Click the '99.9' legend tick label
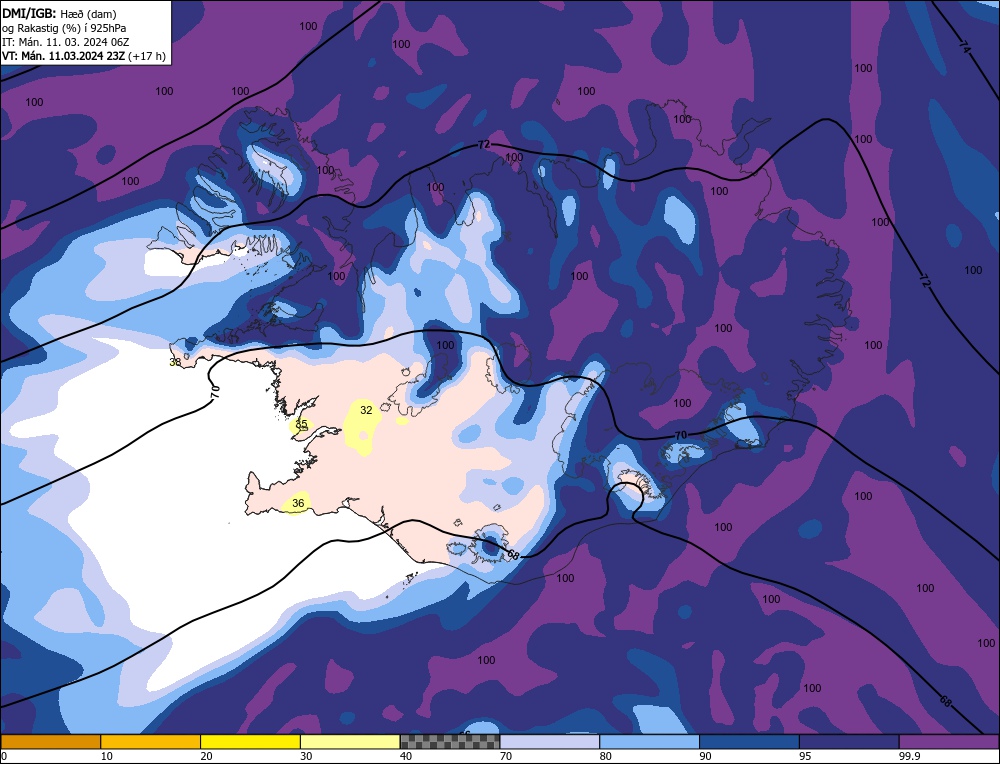Image resolution: width=1000 pixels, height=764 pixels. click(x=907, y=756)
